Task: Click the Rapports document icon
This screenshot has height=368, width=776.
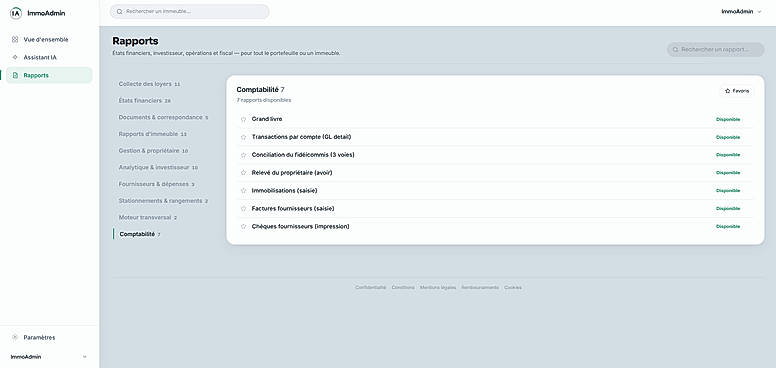Action: pyautogui.click(x=15, y=76)
